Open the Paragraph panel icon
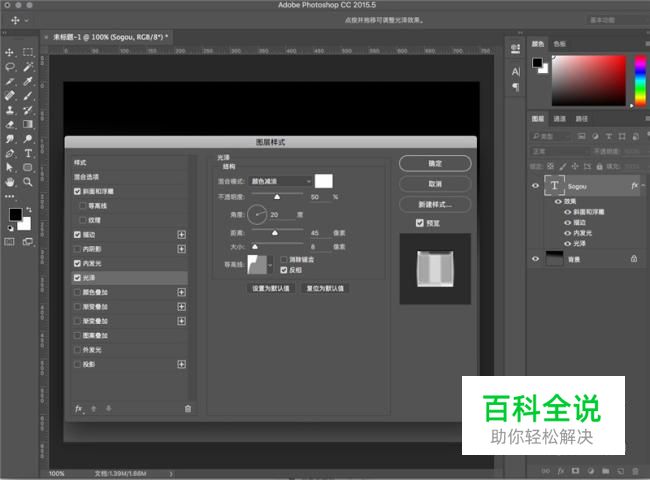 (x=515, y=87)
